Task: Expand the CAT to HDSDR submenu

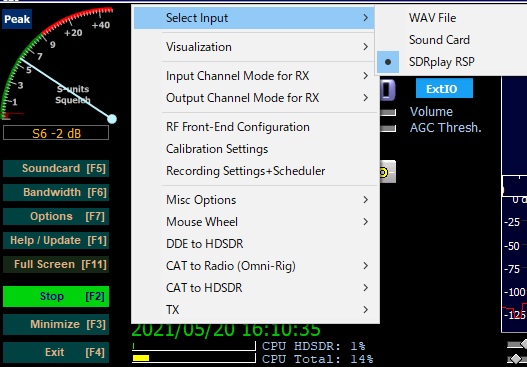Action: pos(254,288)
